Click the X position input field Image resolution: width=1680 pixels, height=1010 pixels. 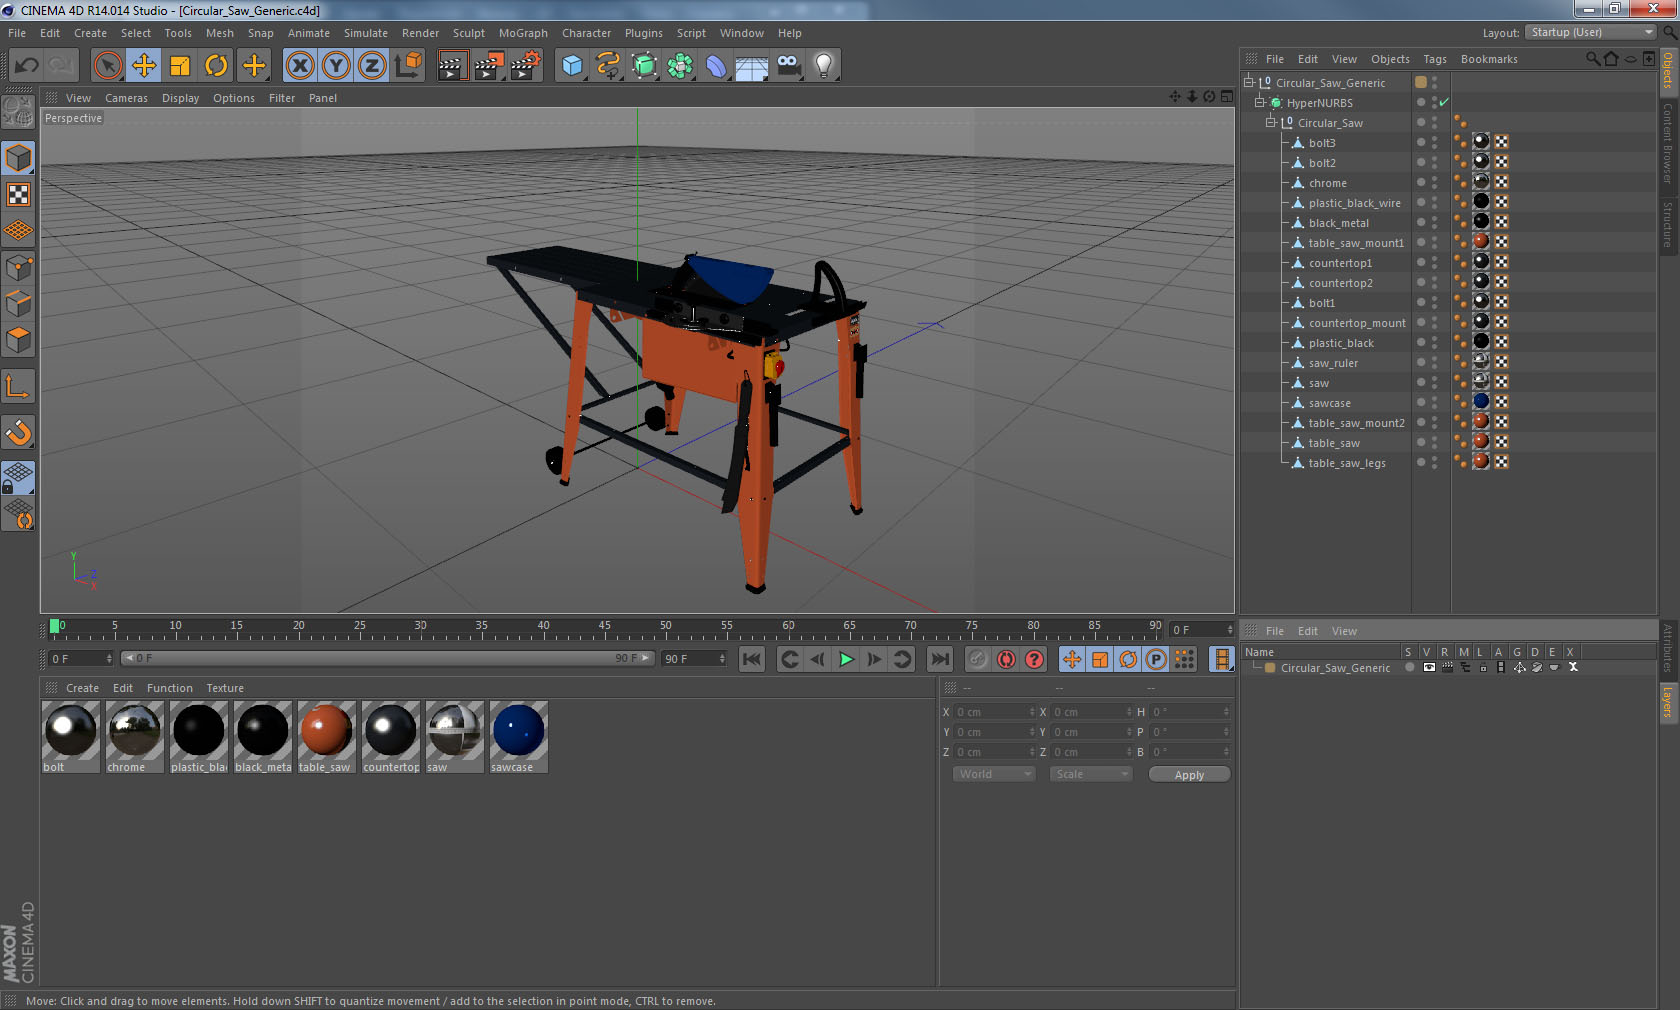point(996,712)
